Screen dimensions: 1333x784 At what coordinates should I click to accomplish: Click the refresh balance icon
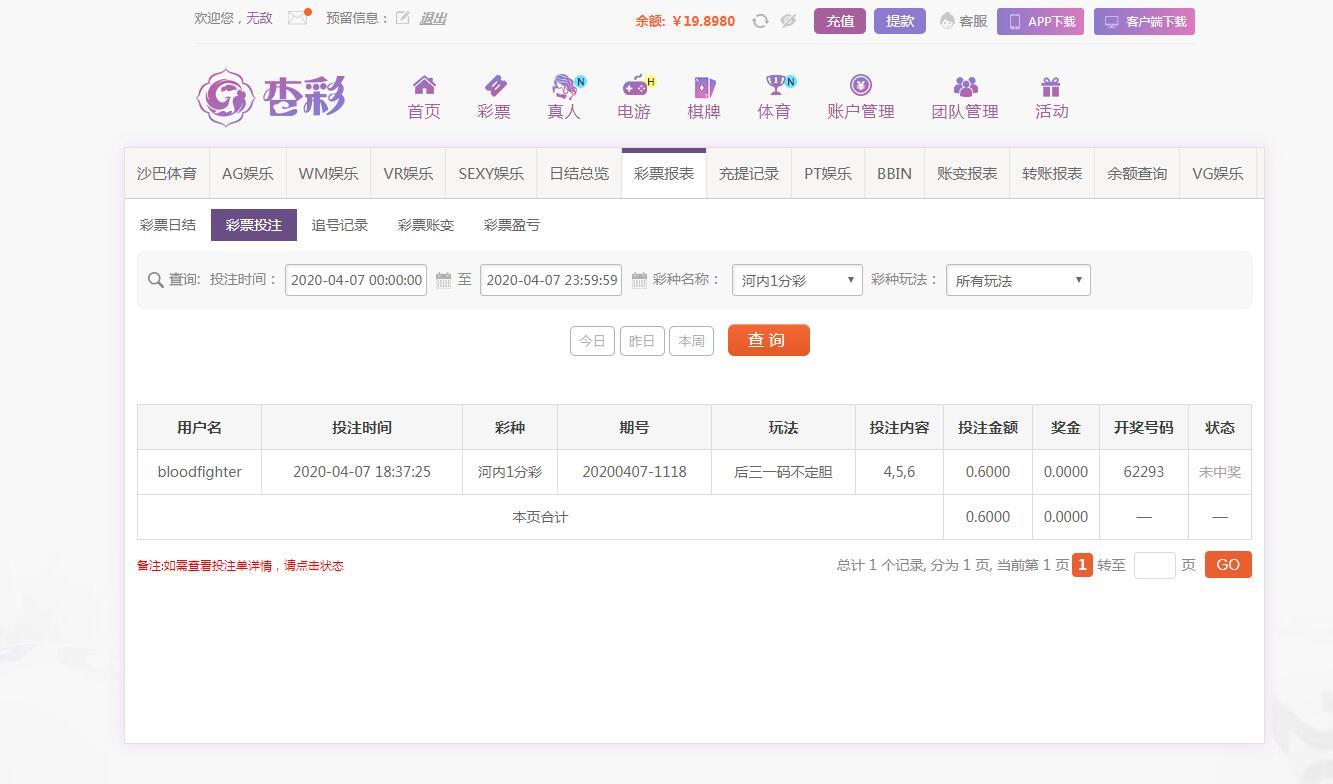click(760, 21)
